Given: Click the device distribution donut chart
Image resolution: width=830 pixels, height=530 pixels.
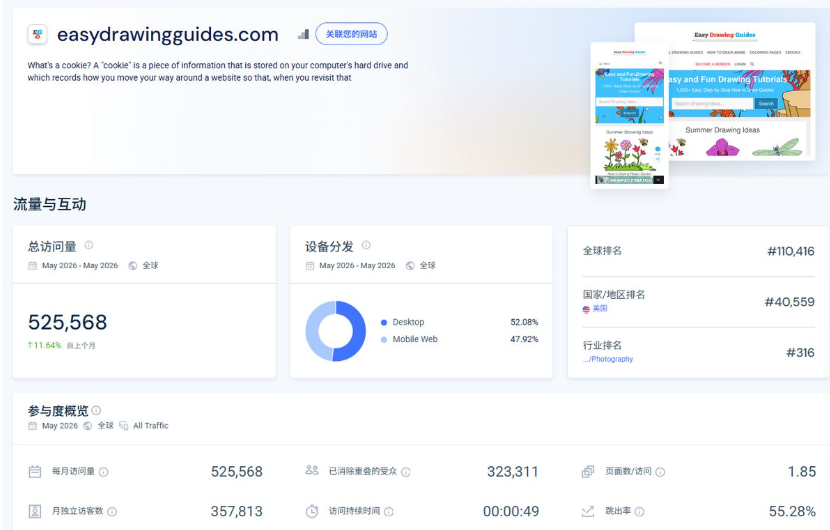Looking at the screenshot, I should click(x=336, y=331).
